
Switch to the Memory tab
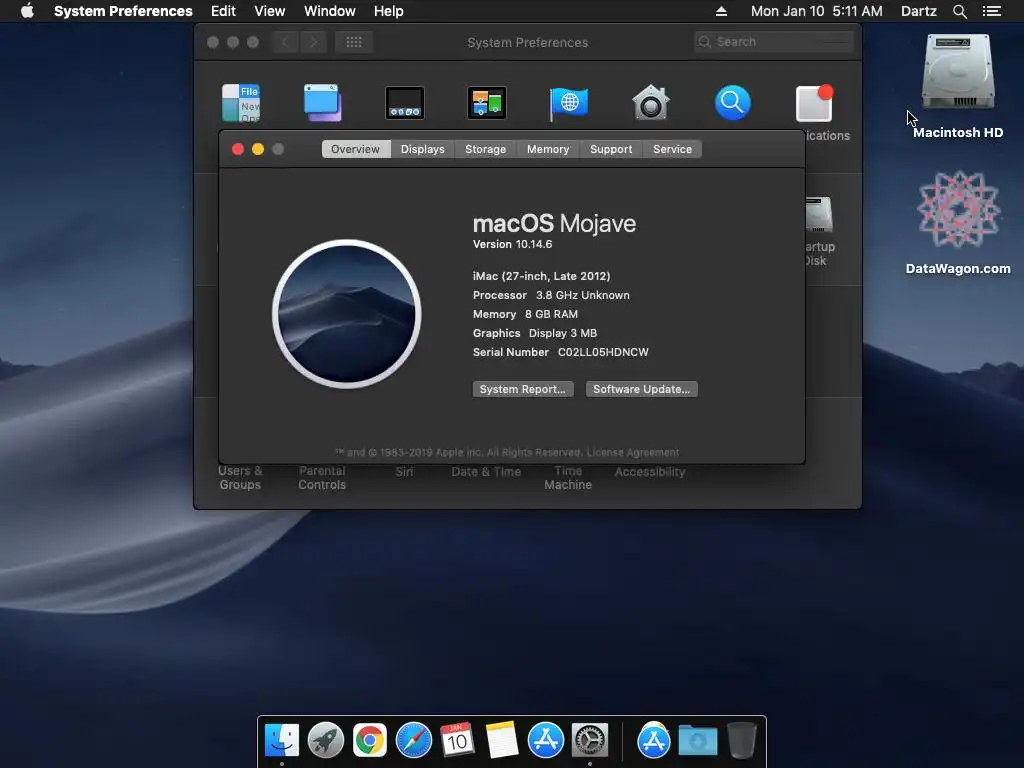click(x=548, y=149)
